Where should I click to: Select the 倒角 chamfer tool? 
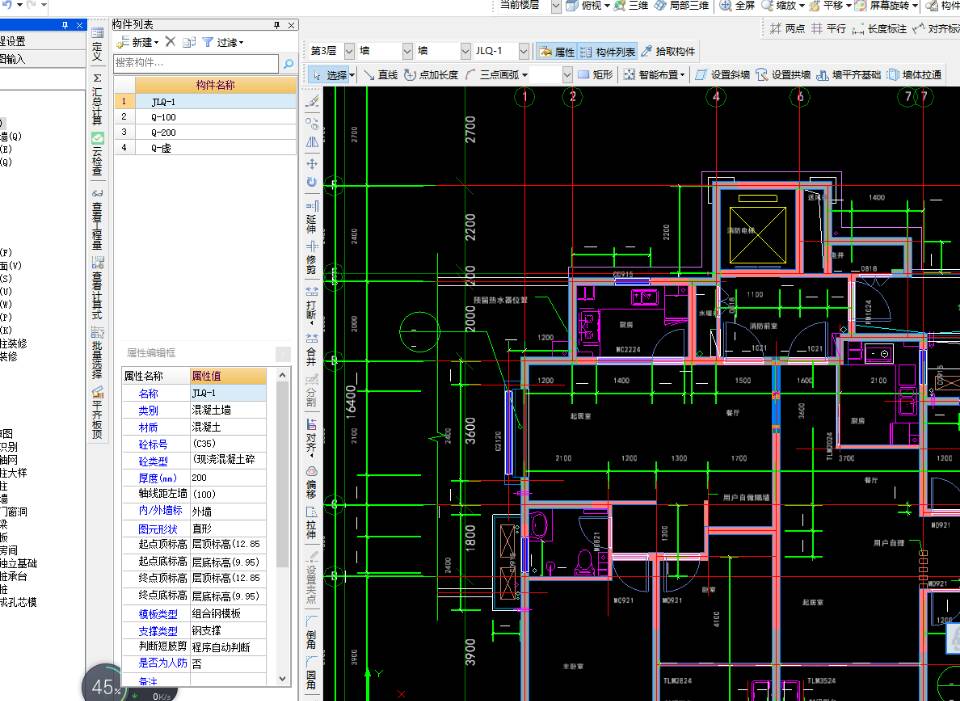pos(312,634)
